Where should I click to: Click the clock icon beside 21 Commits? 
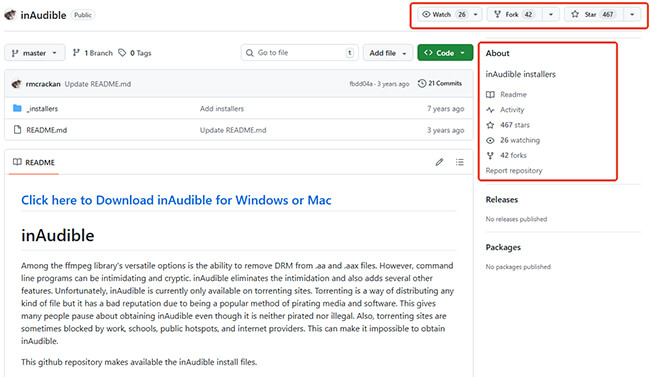tap(422, 83)
